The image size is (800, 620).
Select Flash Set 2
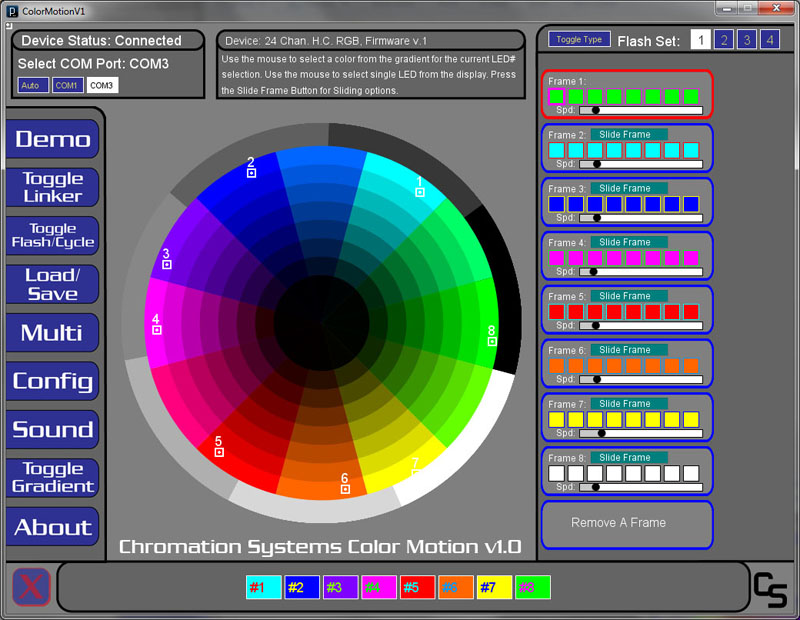click(724, 40)
